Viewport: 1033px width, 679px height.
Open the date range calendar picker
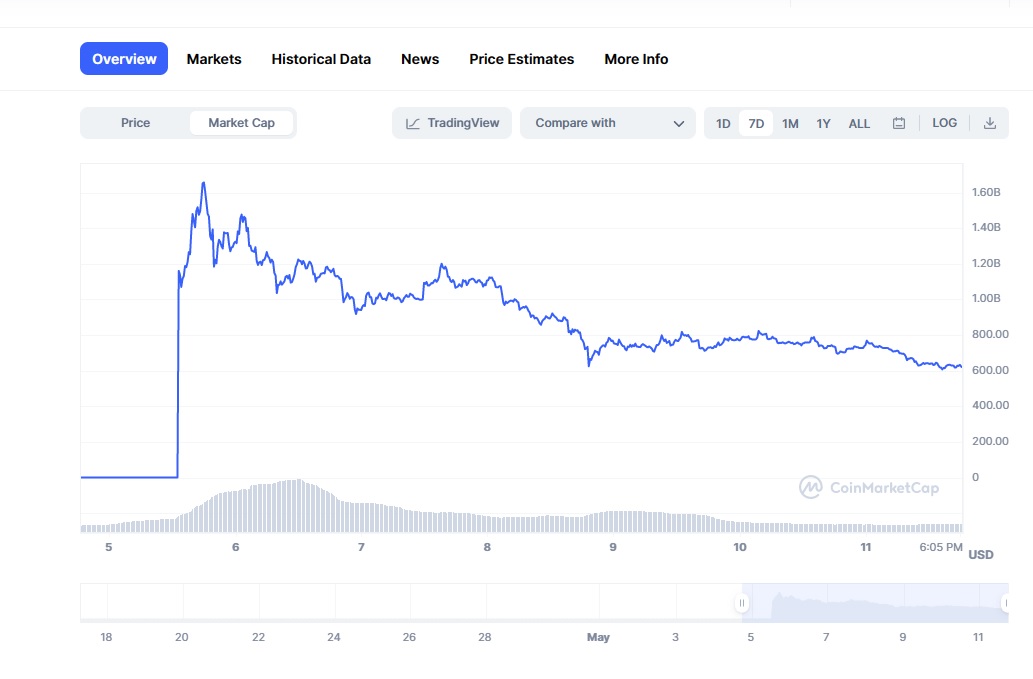click(x=898, y=122)
